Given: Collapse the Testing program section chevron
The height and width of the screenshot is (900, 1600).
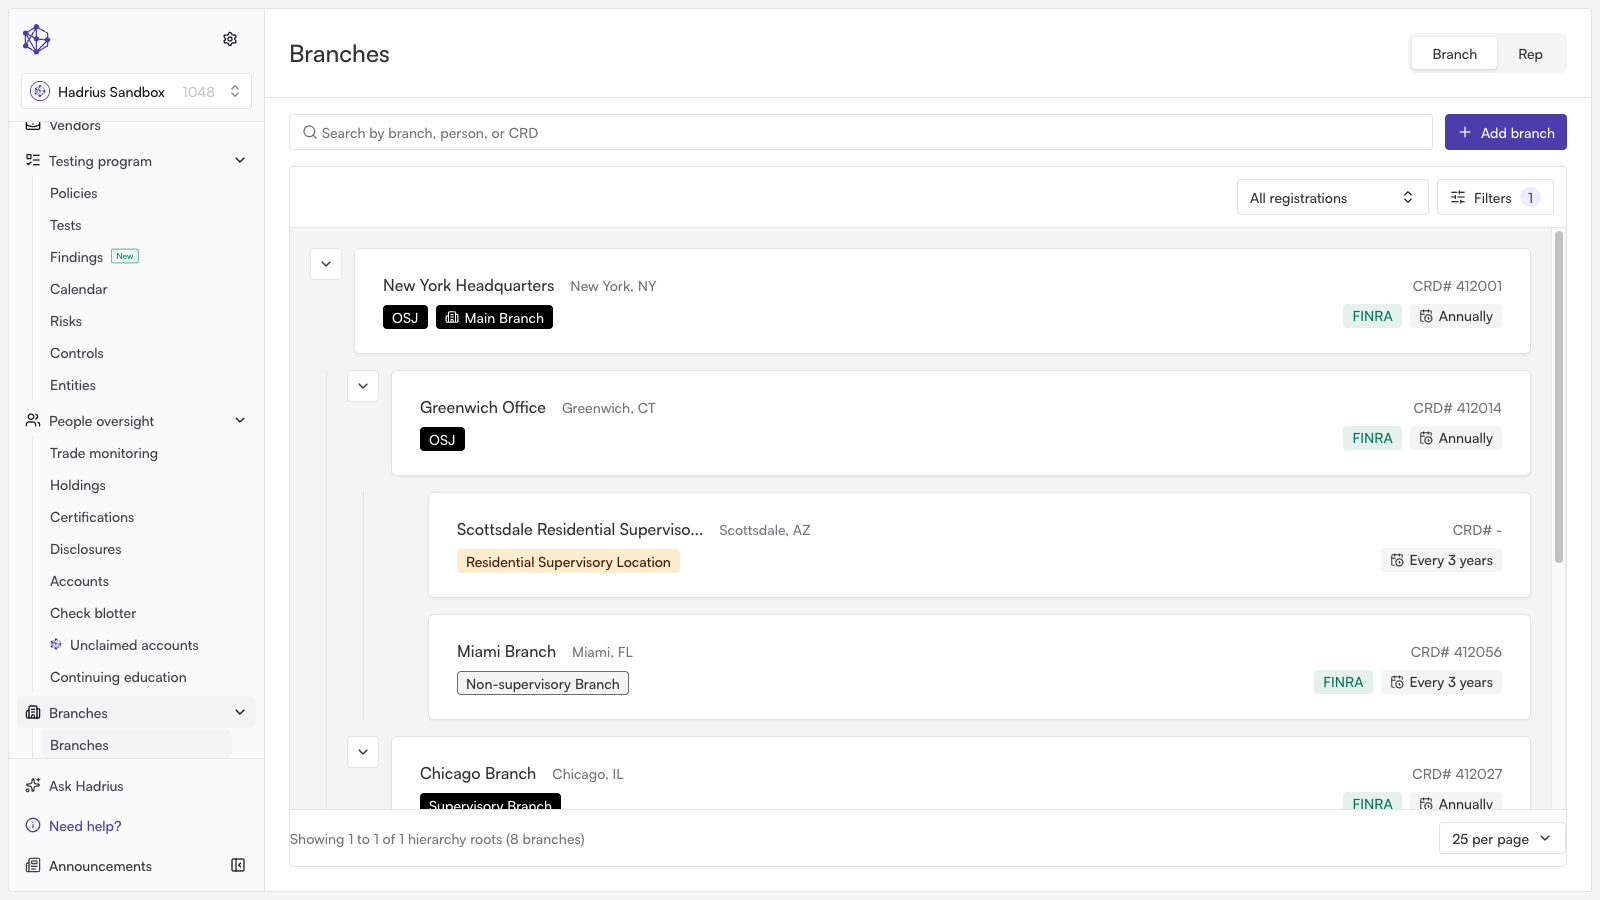Looking at the screenshot, I should coord(240,160).
